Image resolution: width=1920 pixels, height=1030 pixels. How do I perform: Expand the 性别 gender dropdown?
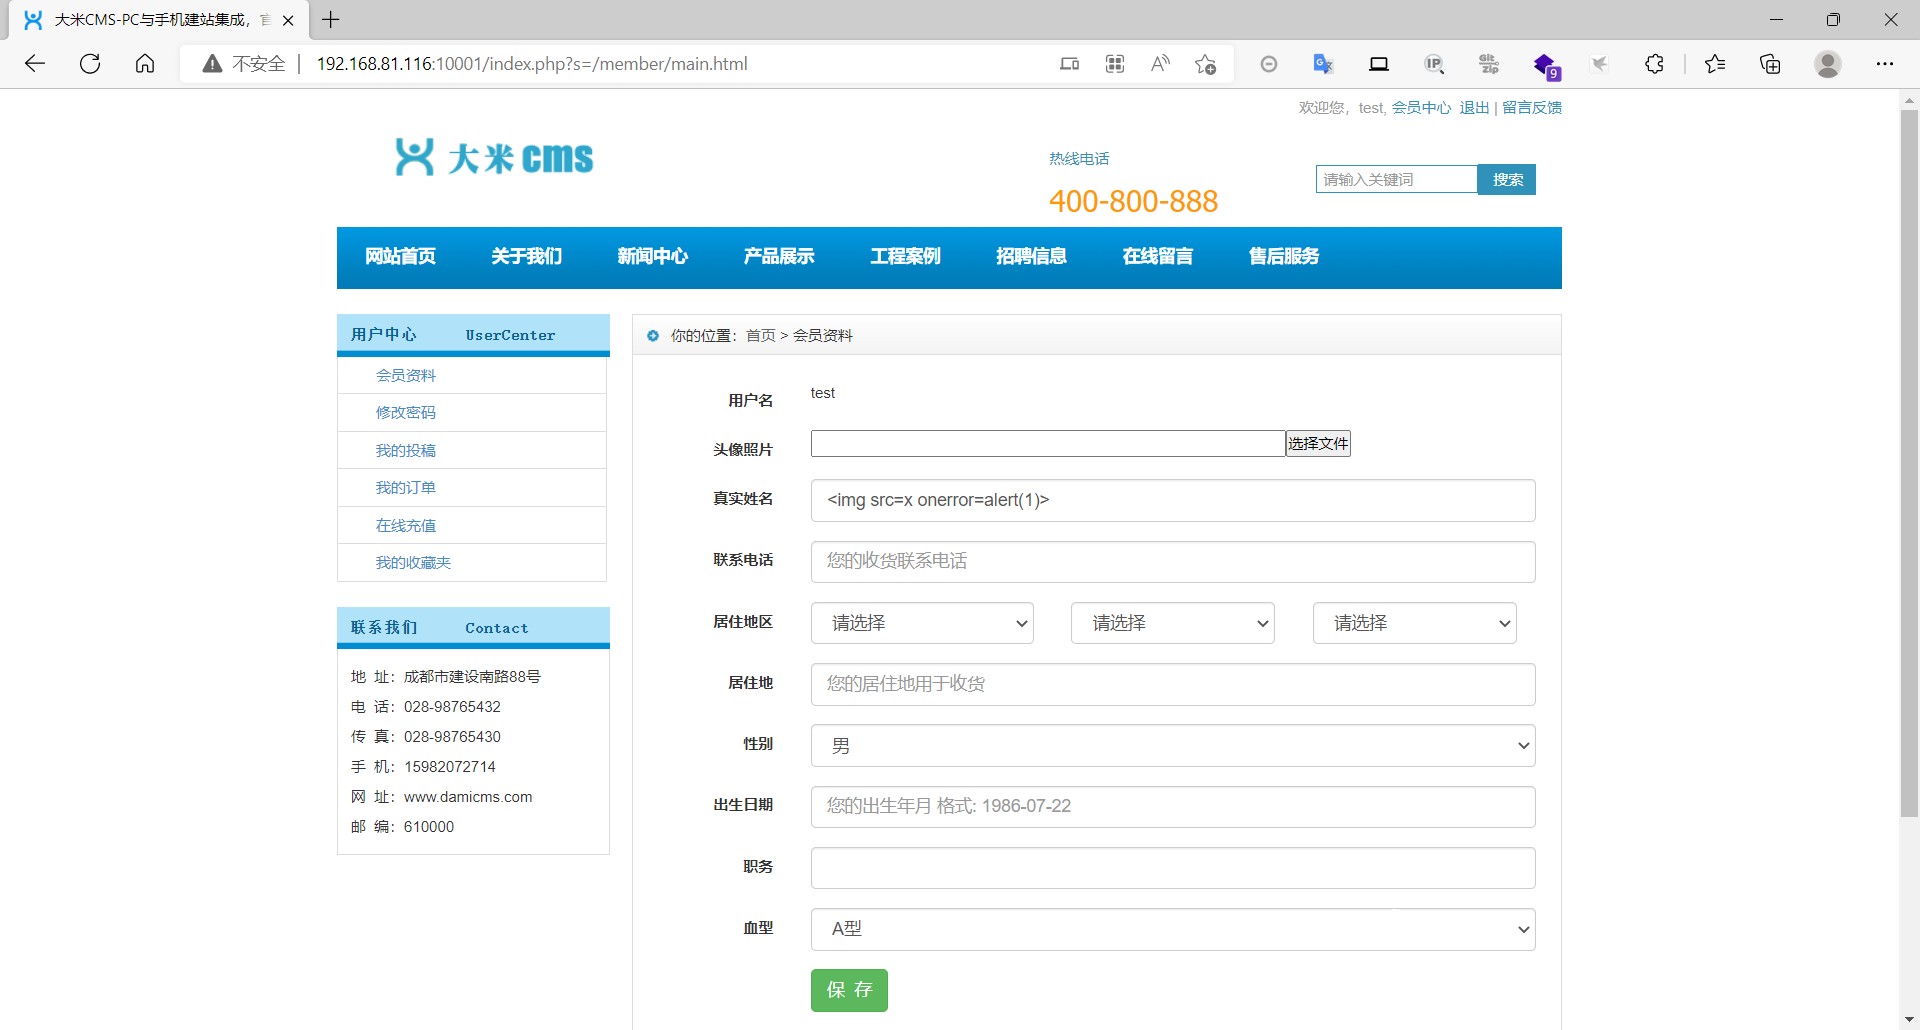1173,746
